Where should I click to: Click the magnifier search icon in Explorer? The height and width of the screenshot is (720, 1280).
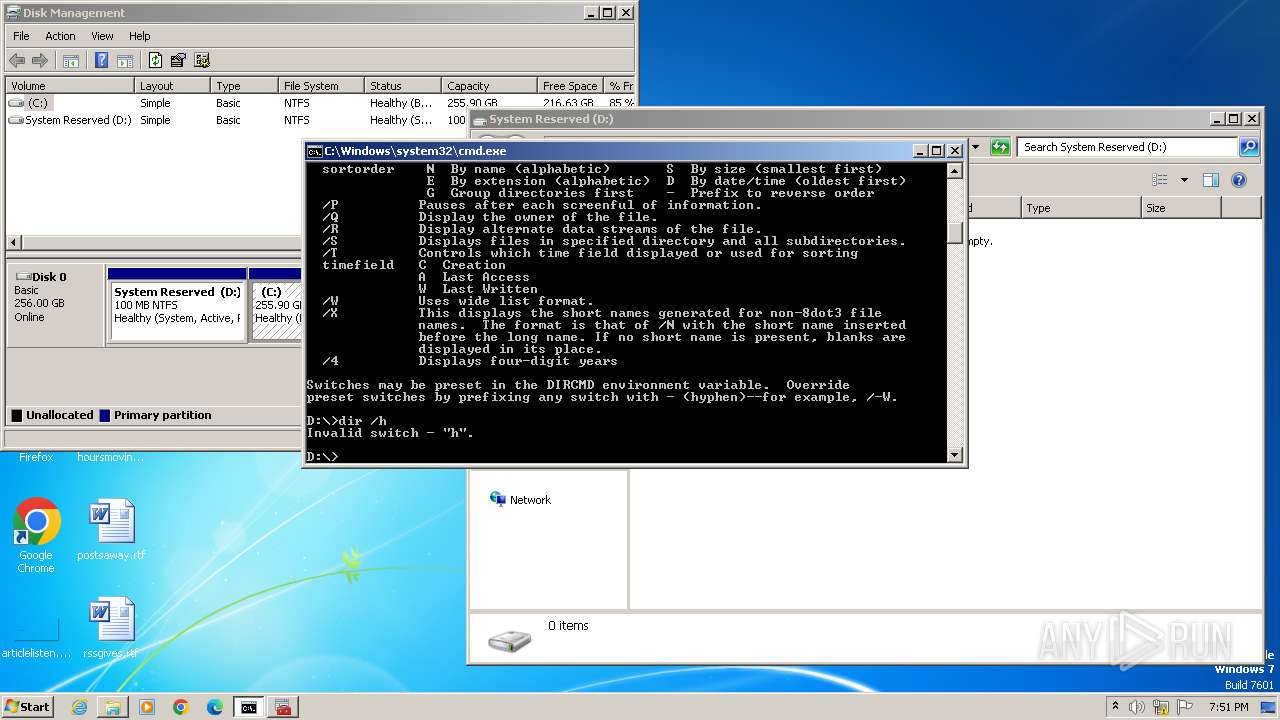tap(1249, 147)
